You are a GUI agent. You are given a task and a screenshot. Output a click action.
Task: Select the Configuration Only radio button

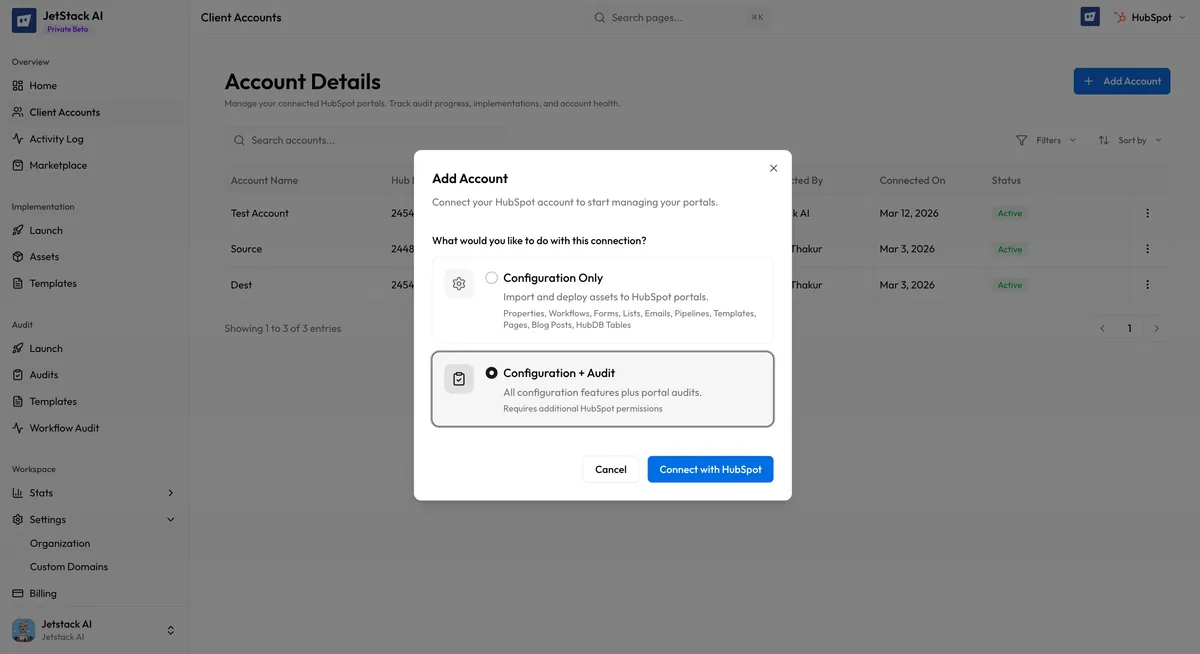tap(491, 278)
